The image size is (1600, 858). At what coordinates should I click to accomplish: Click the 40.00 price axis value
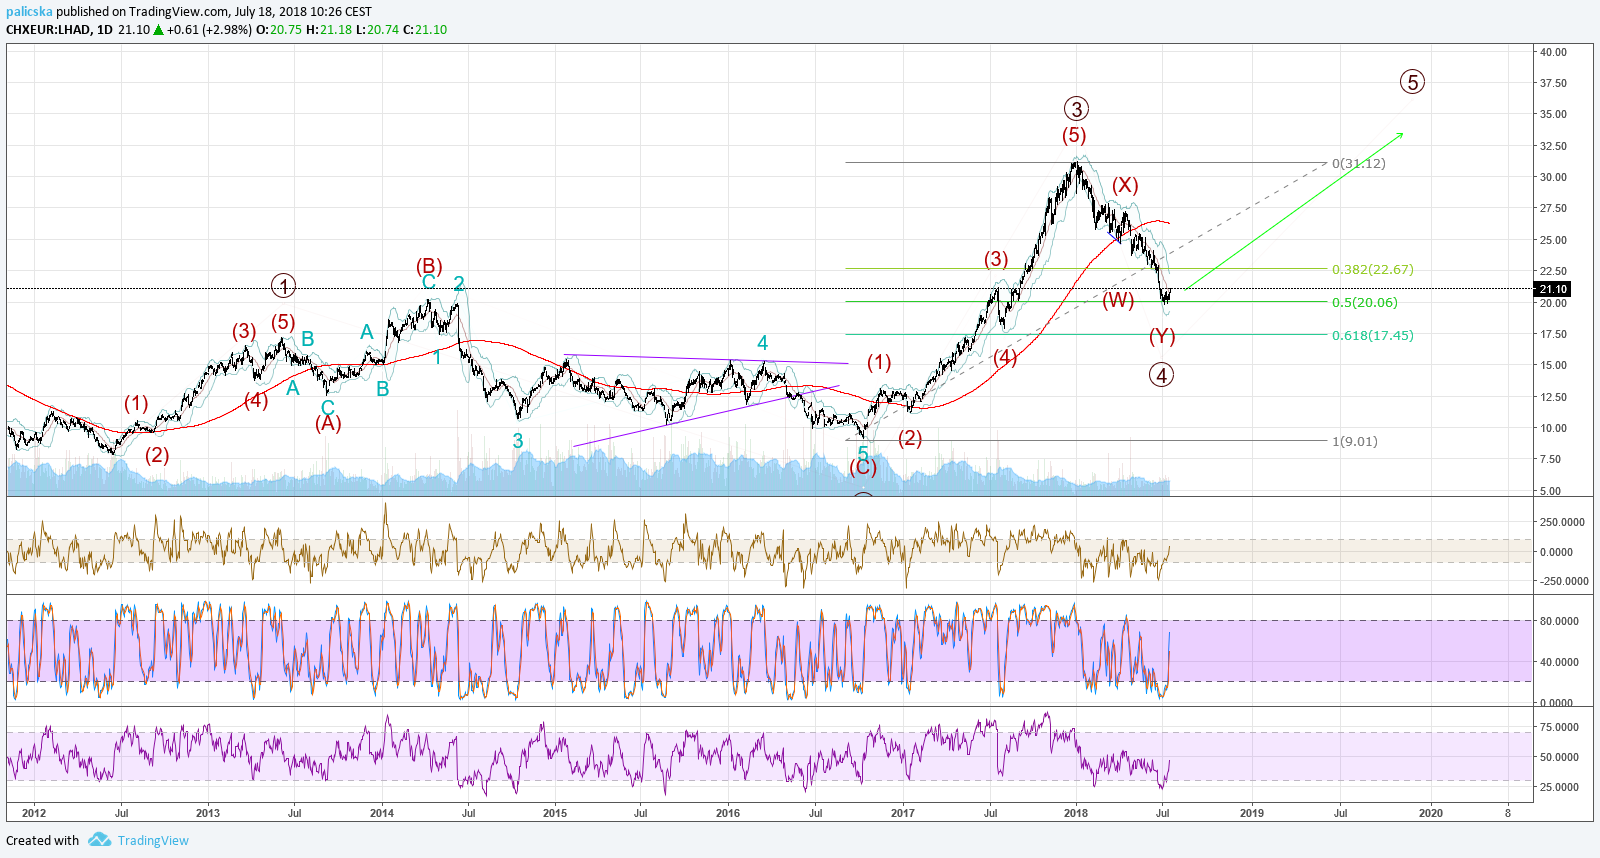[1553, 52]
